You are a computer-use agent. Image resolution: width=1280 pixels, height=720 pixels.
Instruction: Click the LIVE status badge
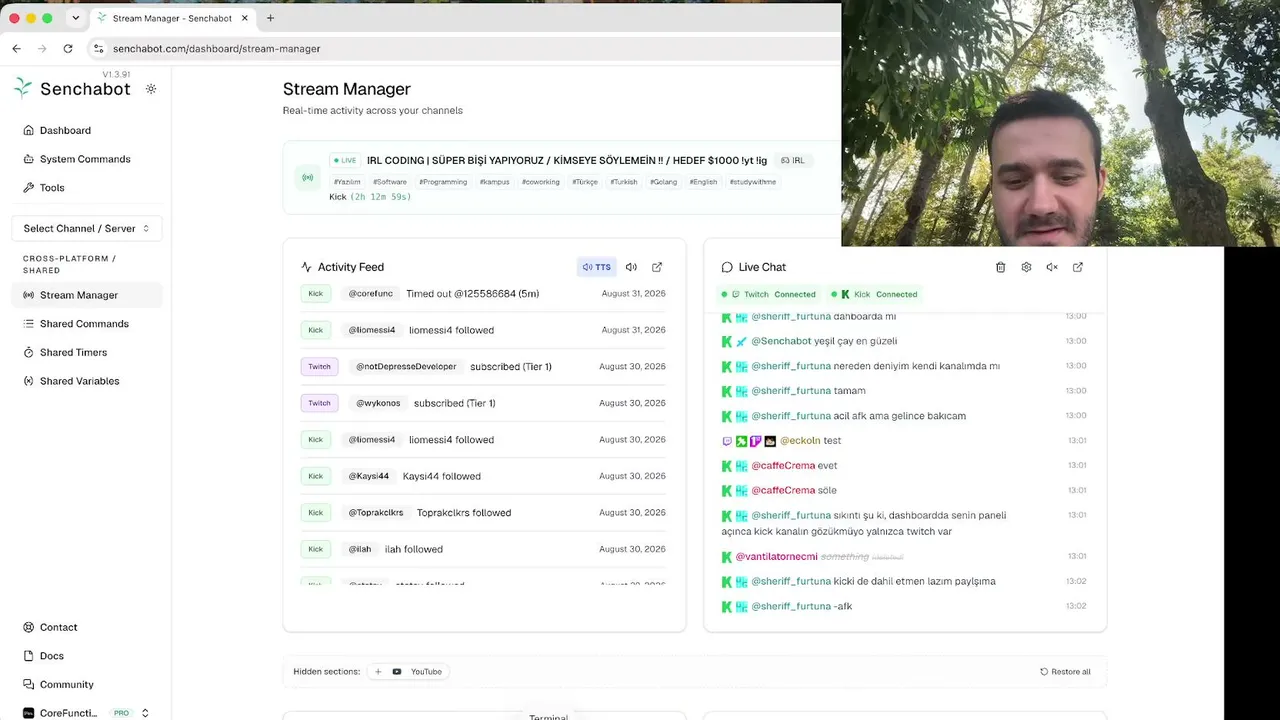344,160
